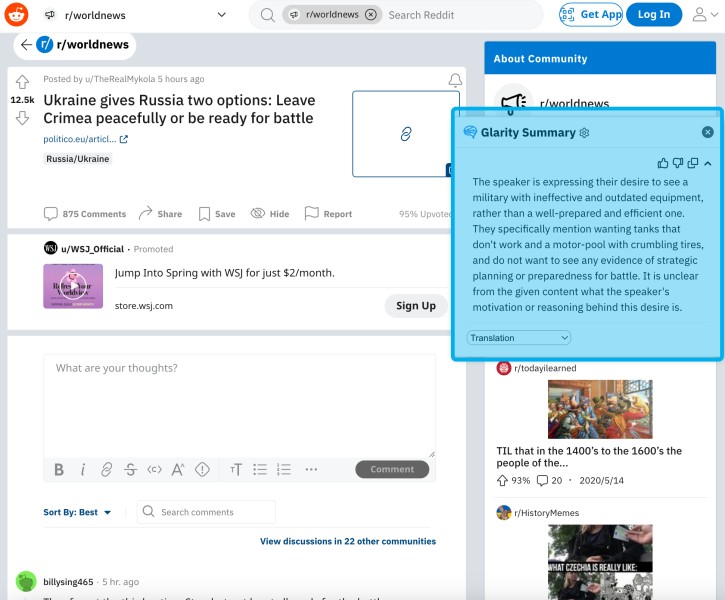Expand the r/worldnews community dropdown in header

221,15
